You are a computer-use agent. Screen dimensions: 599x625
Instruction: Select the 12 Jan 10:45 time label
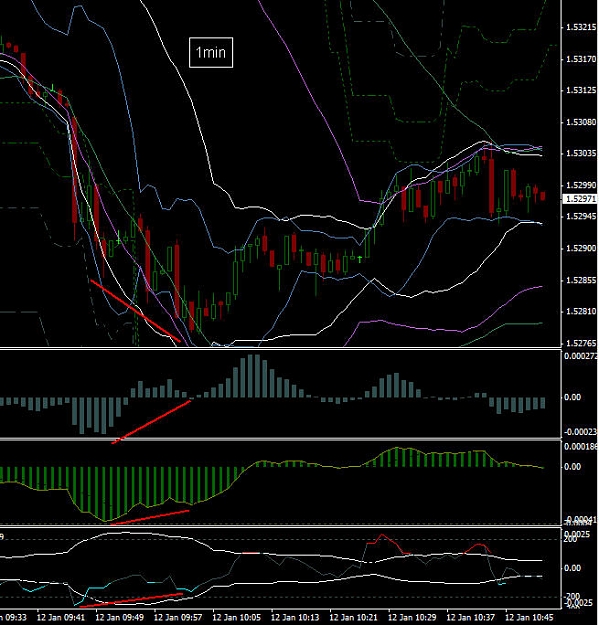click(x=529, y=617)
